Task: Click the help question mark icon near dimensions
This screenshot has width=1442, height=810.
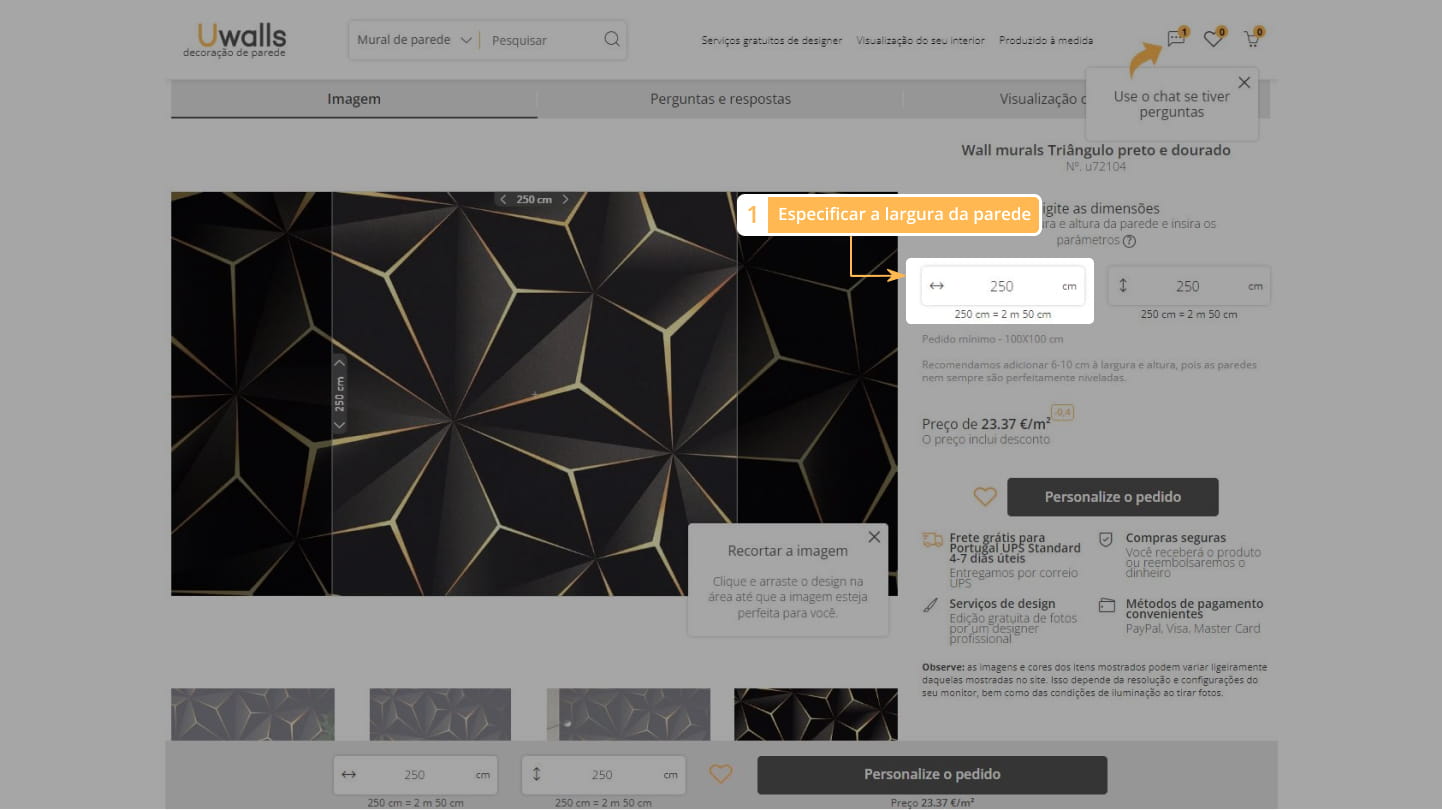Action: pos(1129,241)
